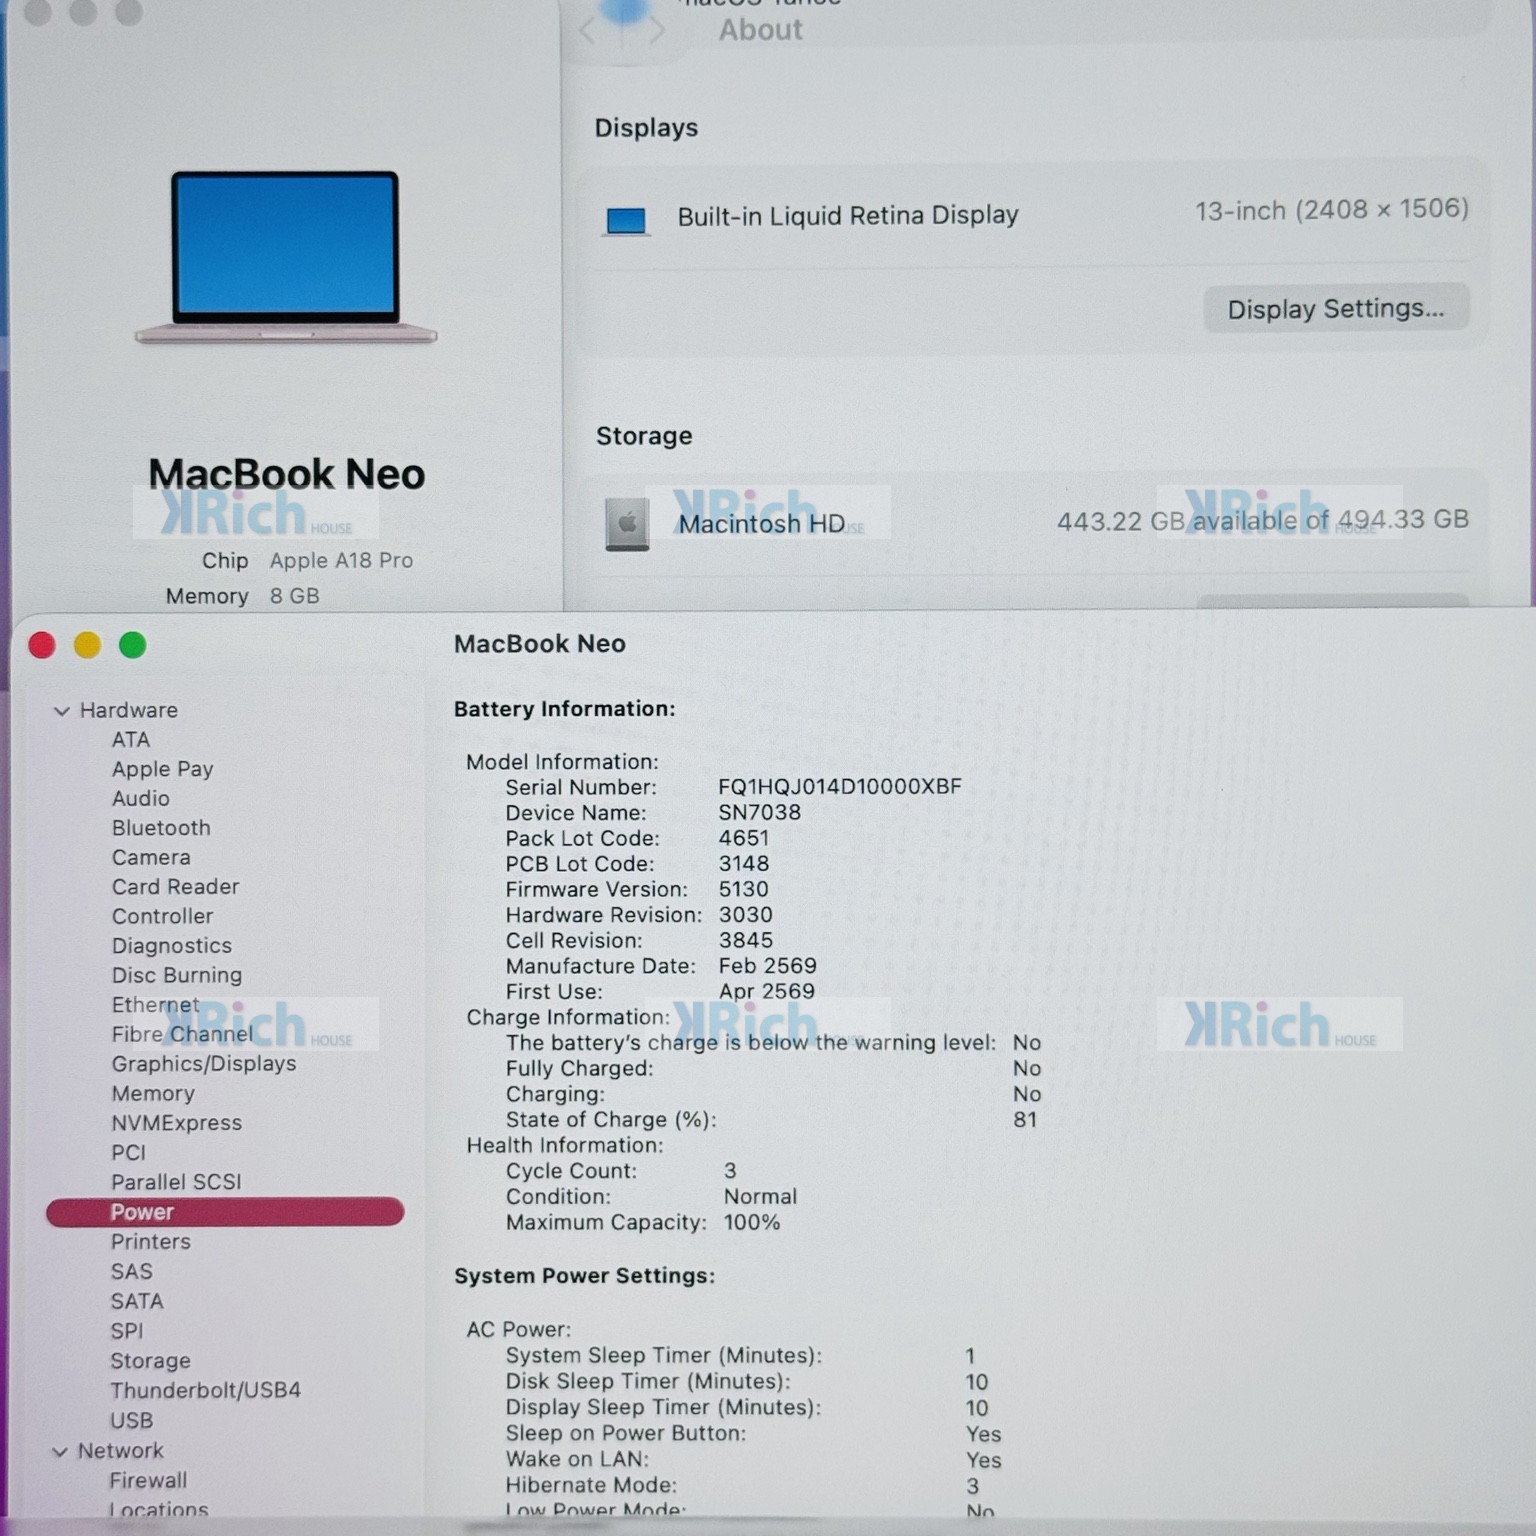This screenshot has width=1536, height=1536.
Task: Show Memory hardware information
Action: [153, 1093]
